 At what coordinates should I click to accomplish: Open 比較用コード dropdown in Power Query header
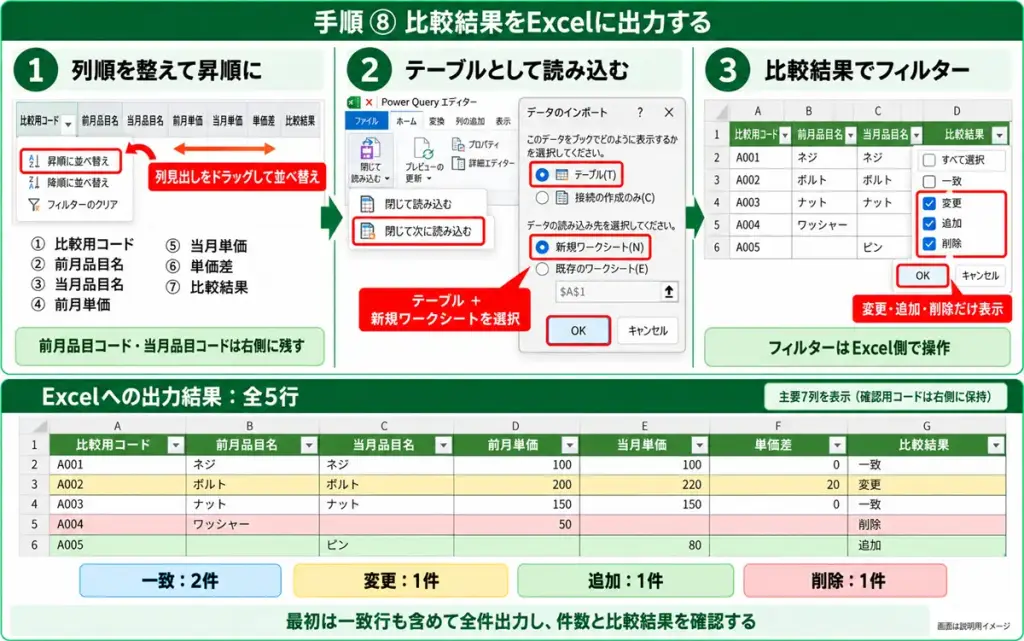point(68,122)
